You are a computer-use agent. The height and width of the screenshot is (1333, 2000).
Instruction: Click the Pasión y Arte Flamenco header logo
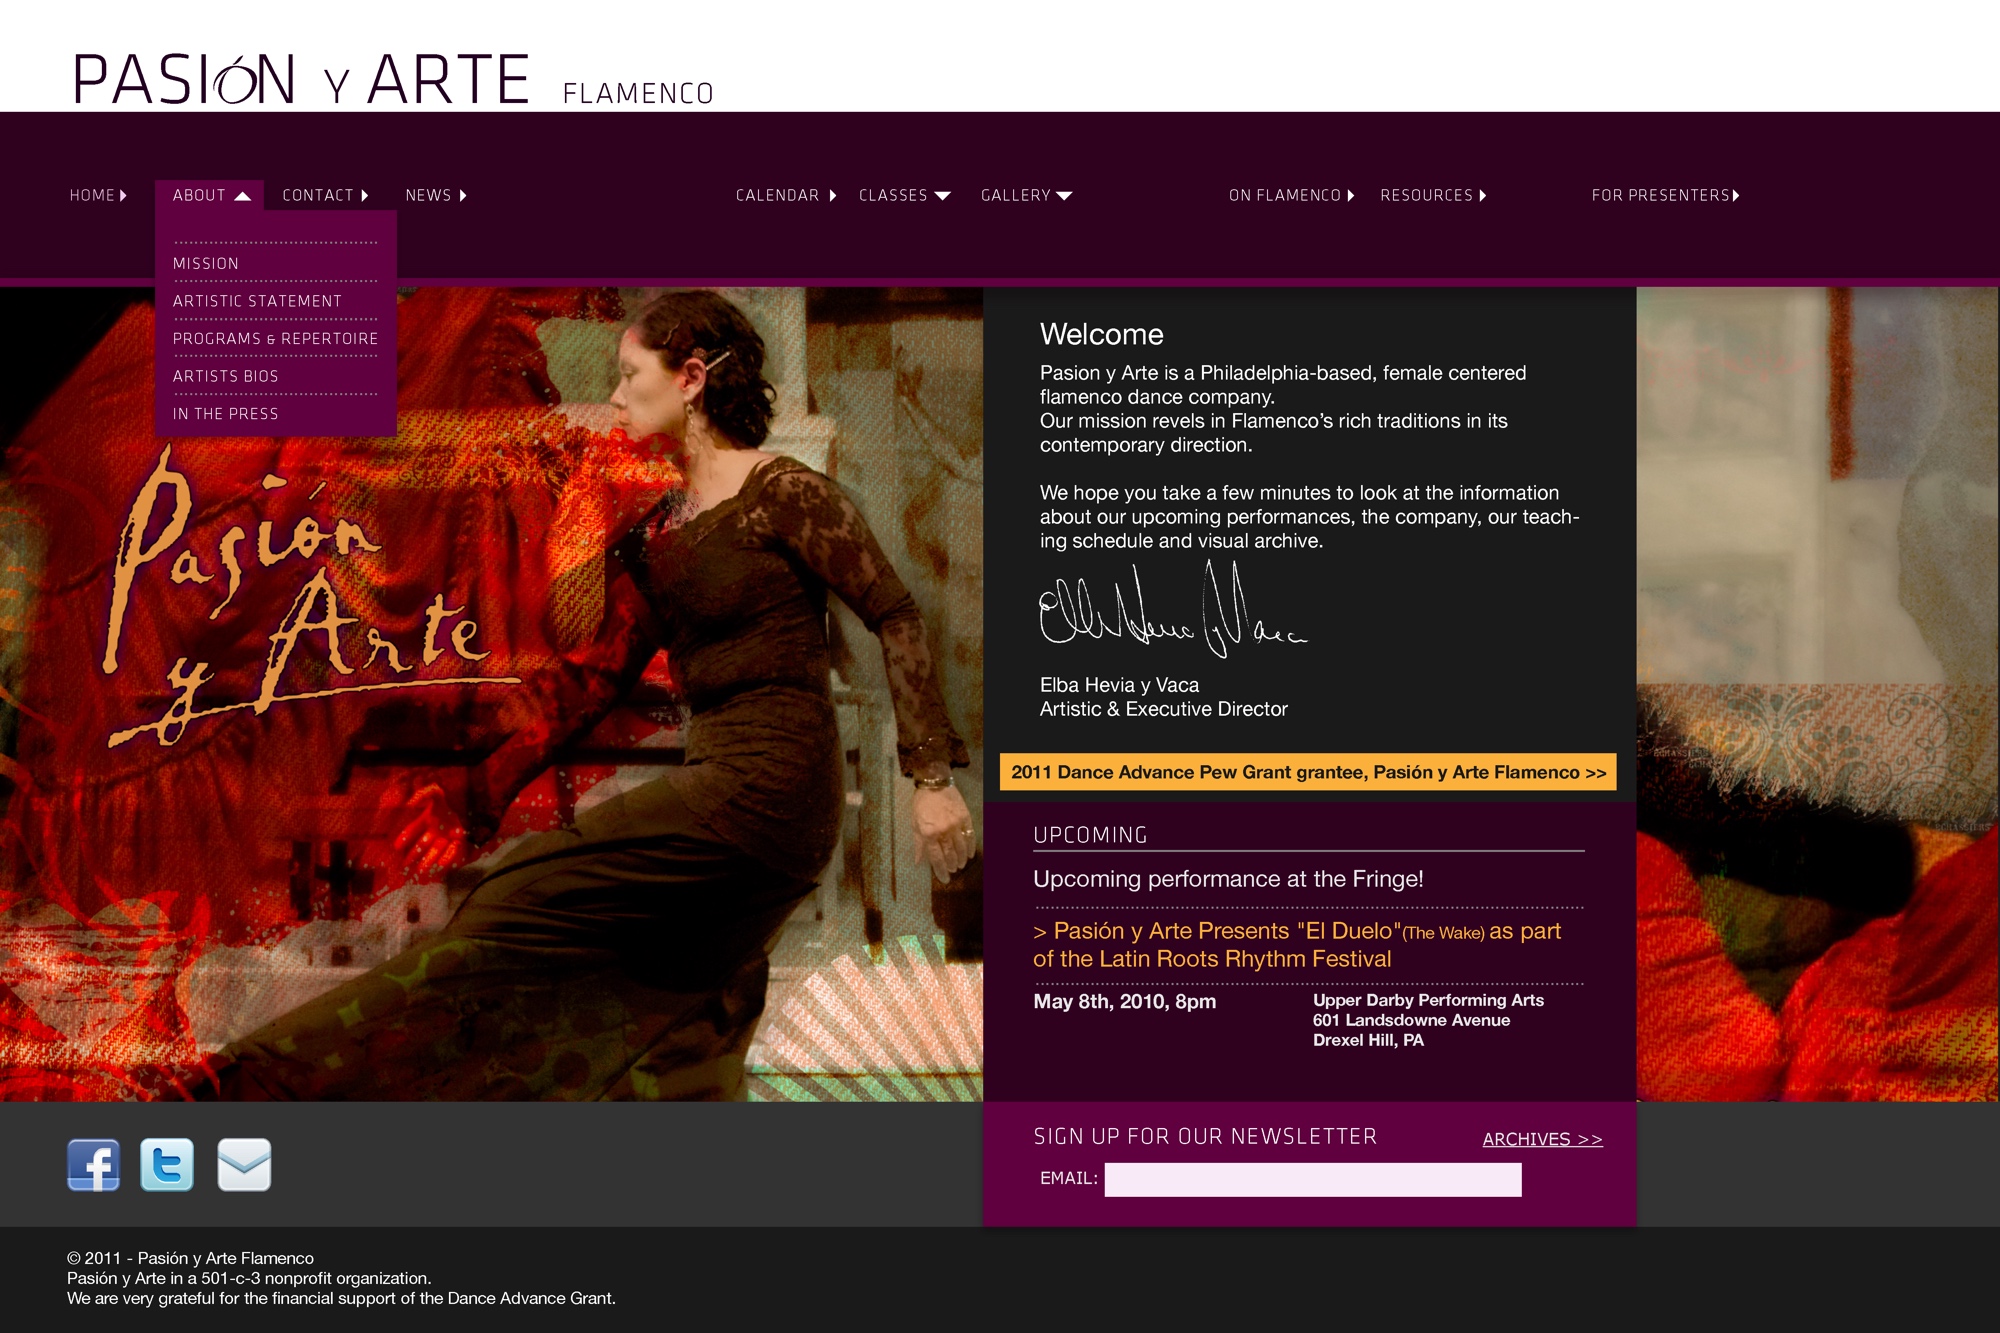coord(393,80)
